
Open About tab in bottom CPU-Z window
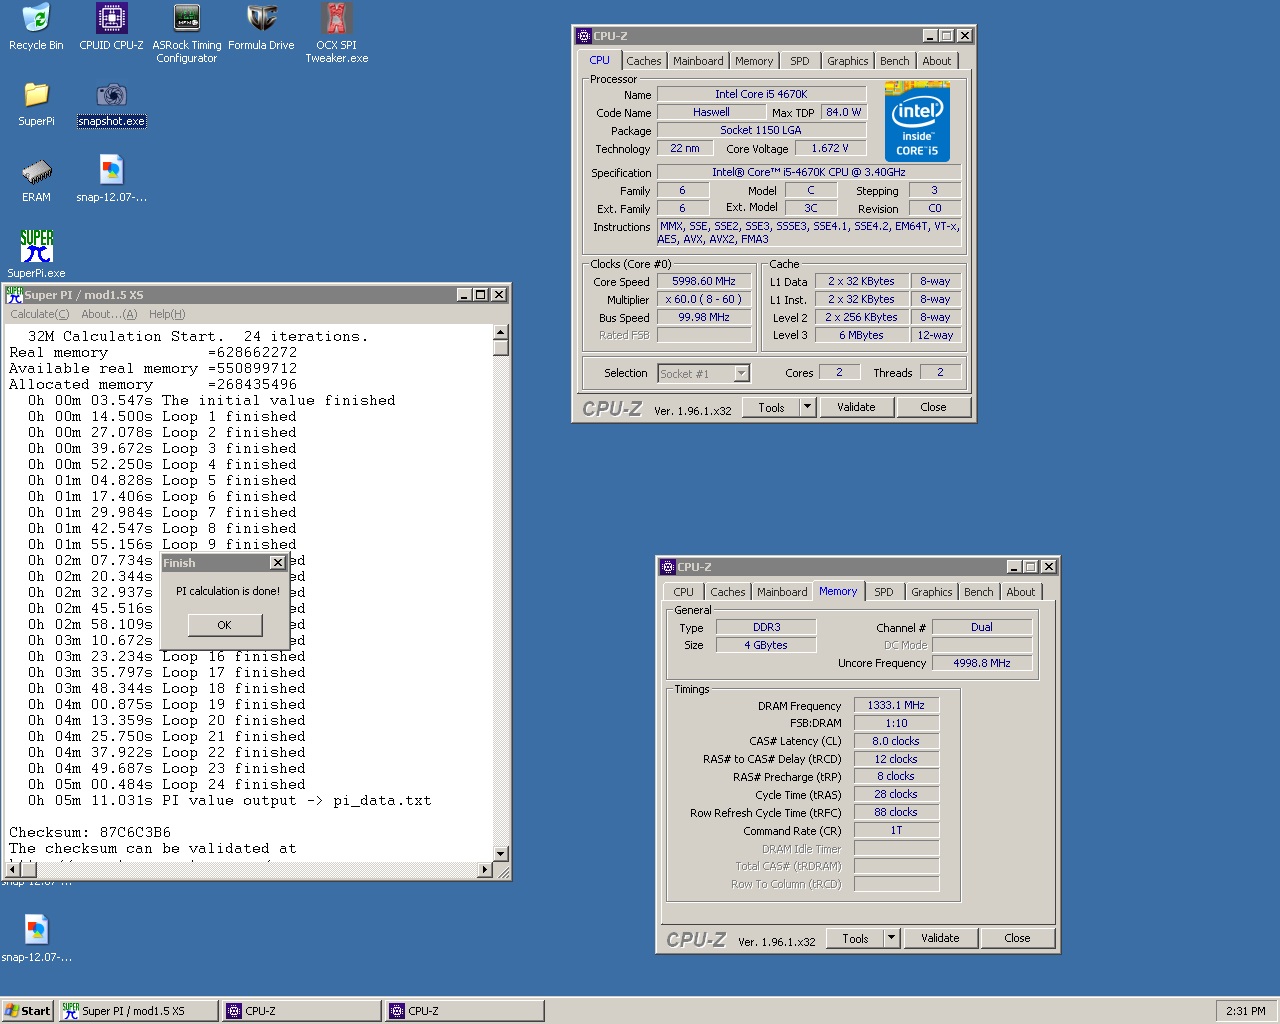1021,592
